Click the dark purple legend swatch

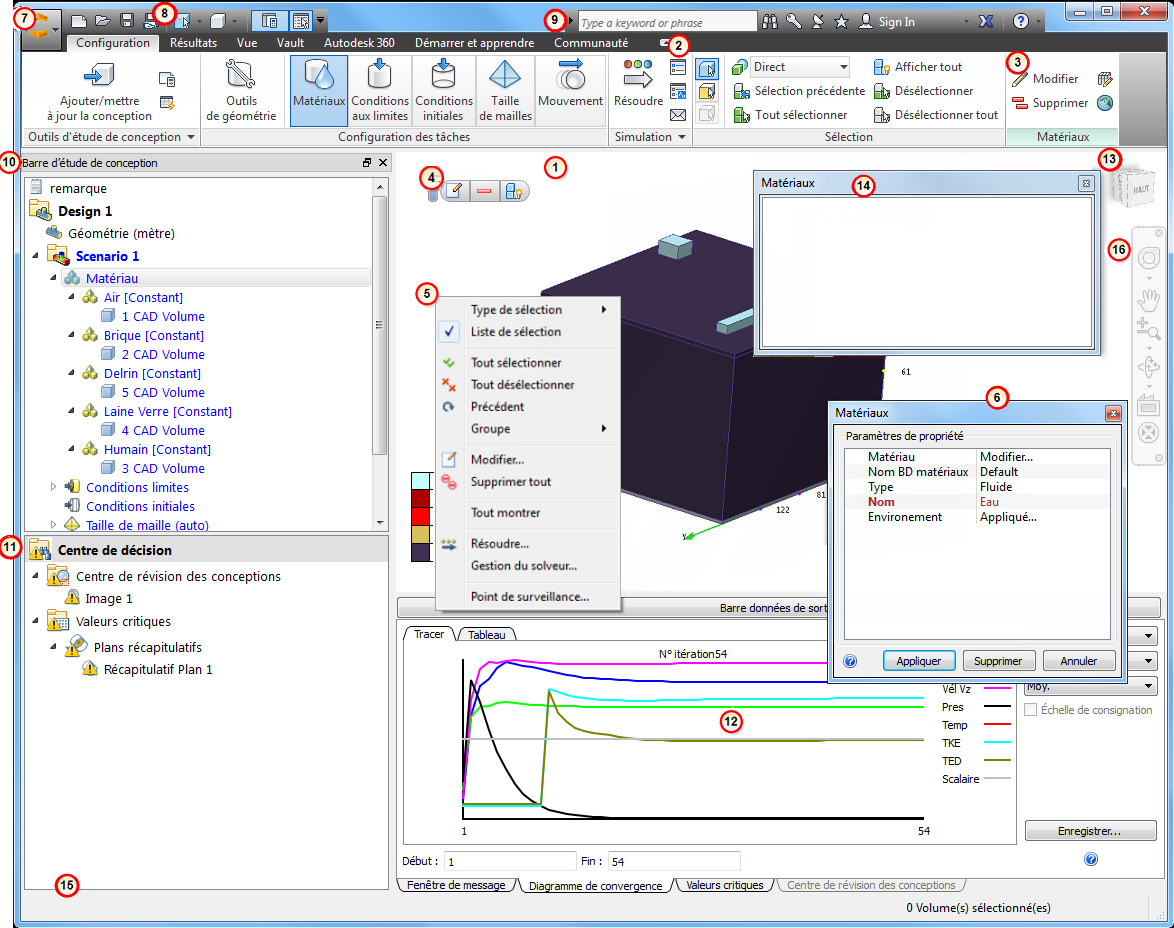(x=421, y=553)
